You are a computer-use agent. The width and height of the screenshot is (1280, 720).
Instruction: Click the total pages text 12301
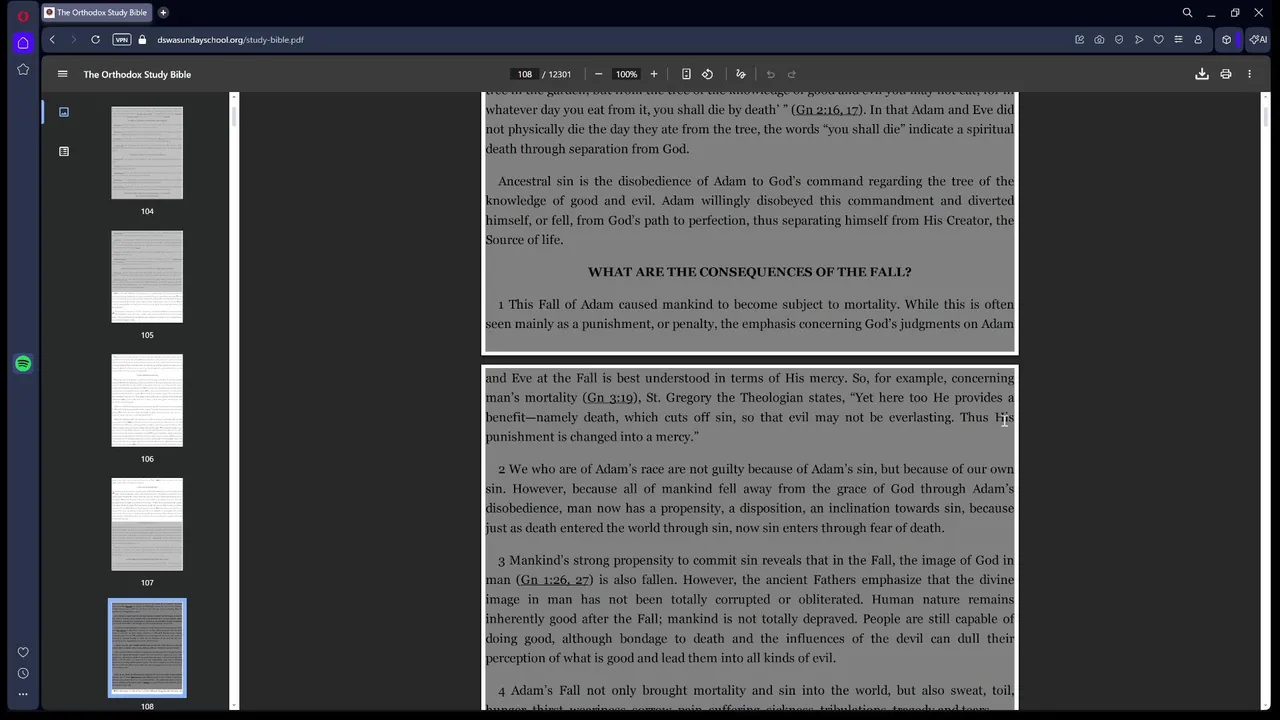pyautogui.click(x=557, y=74)
